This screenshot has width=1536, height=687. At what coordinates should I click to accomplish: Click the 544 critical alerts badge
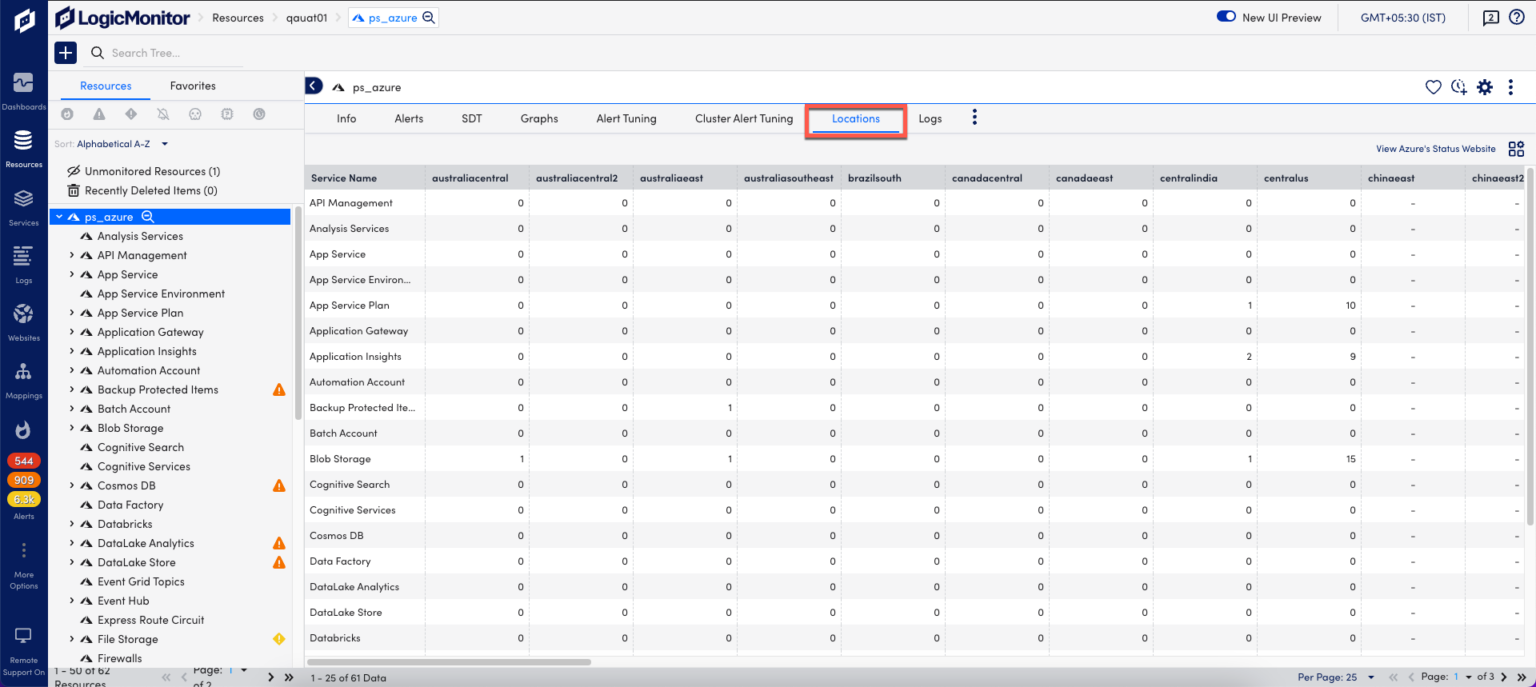coord(24,461)
